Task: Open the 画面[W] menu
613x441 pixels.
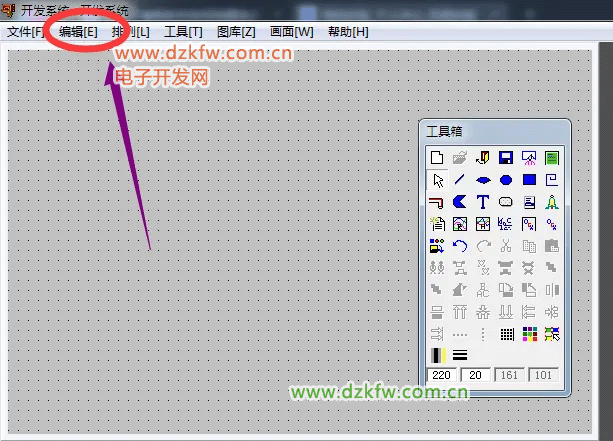Action: coord(292,32)
